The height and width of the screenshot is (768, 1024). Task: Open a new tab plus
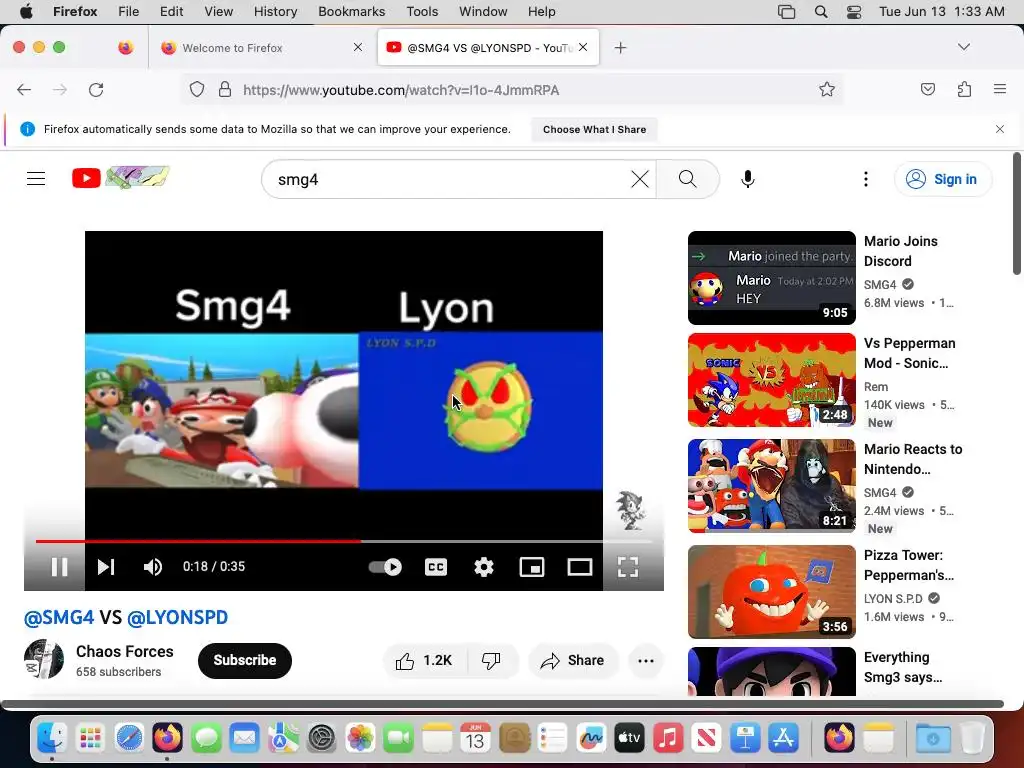pyautogui.click(x=620, y=48)
